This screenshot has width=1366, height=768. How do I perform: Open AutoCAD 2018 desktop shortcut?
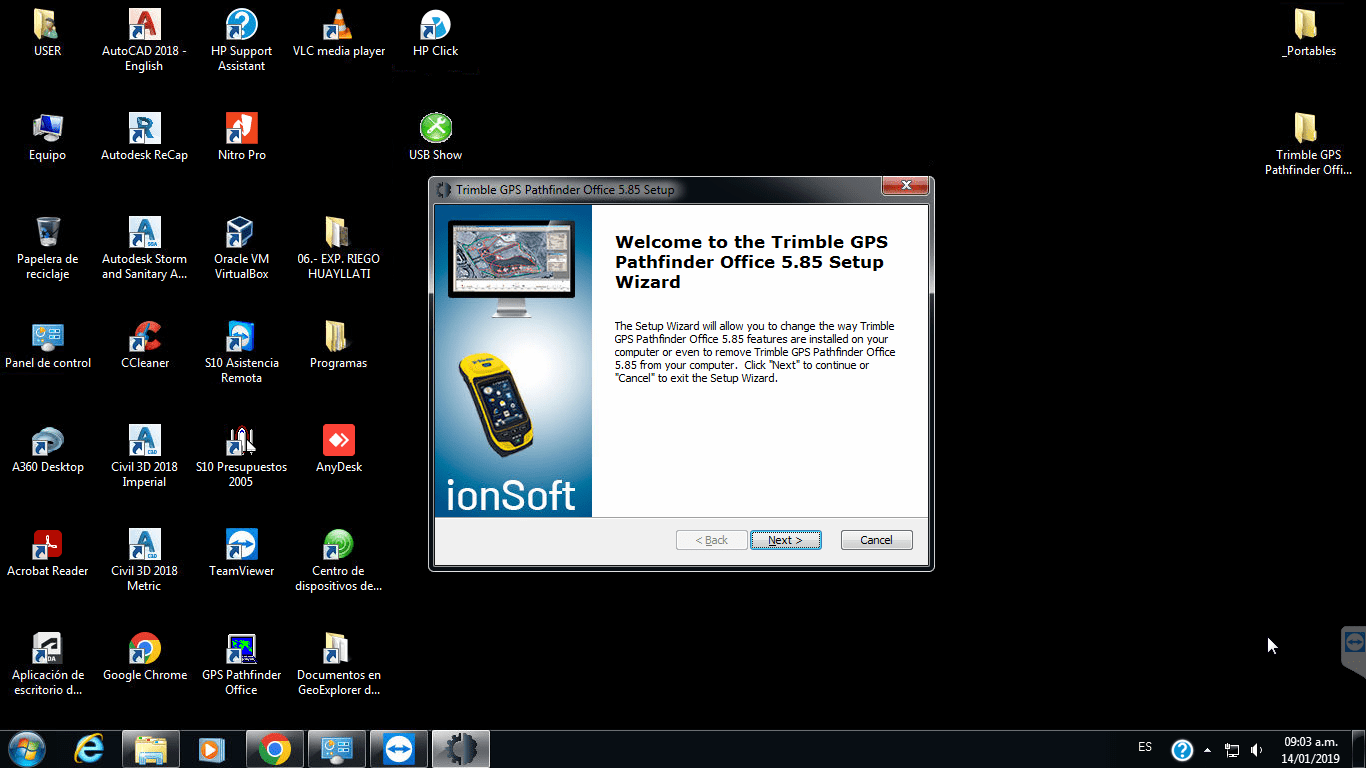(x=144, y=27)
